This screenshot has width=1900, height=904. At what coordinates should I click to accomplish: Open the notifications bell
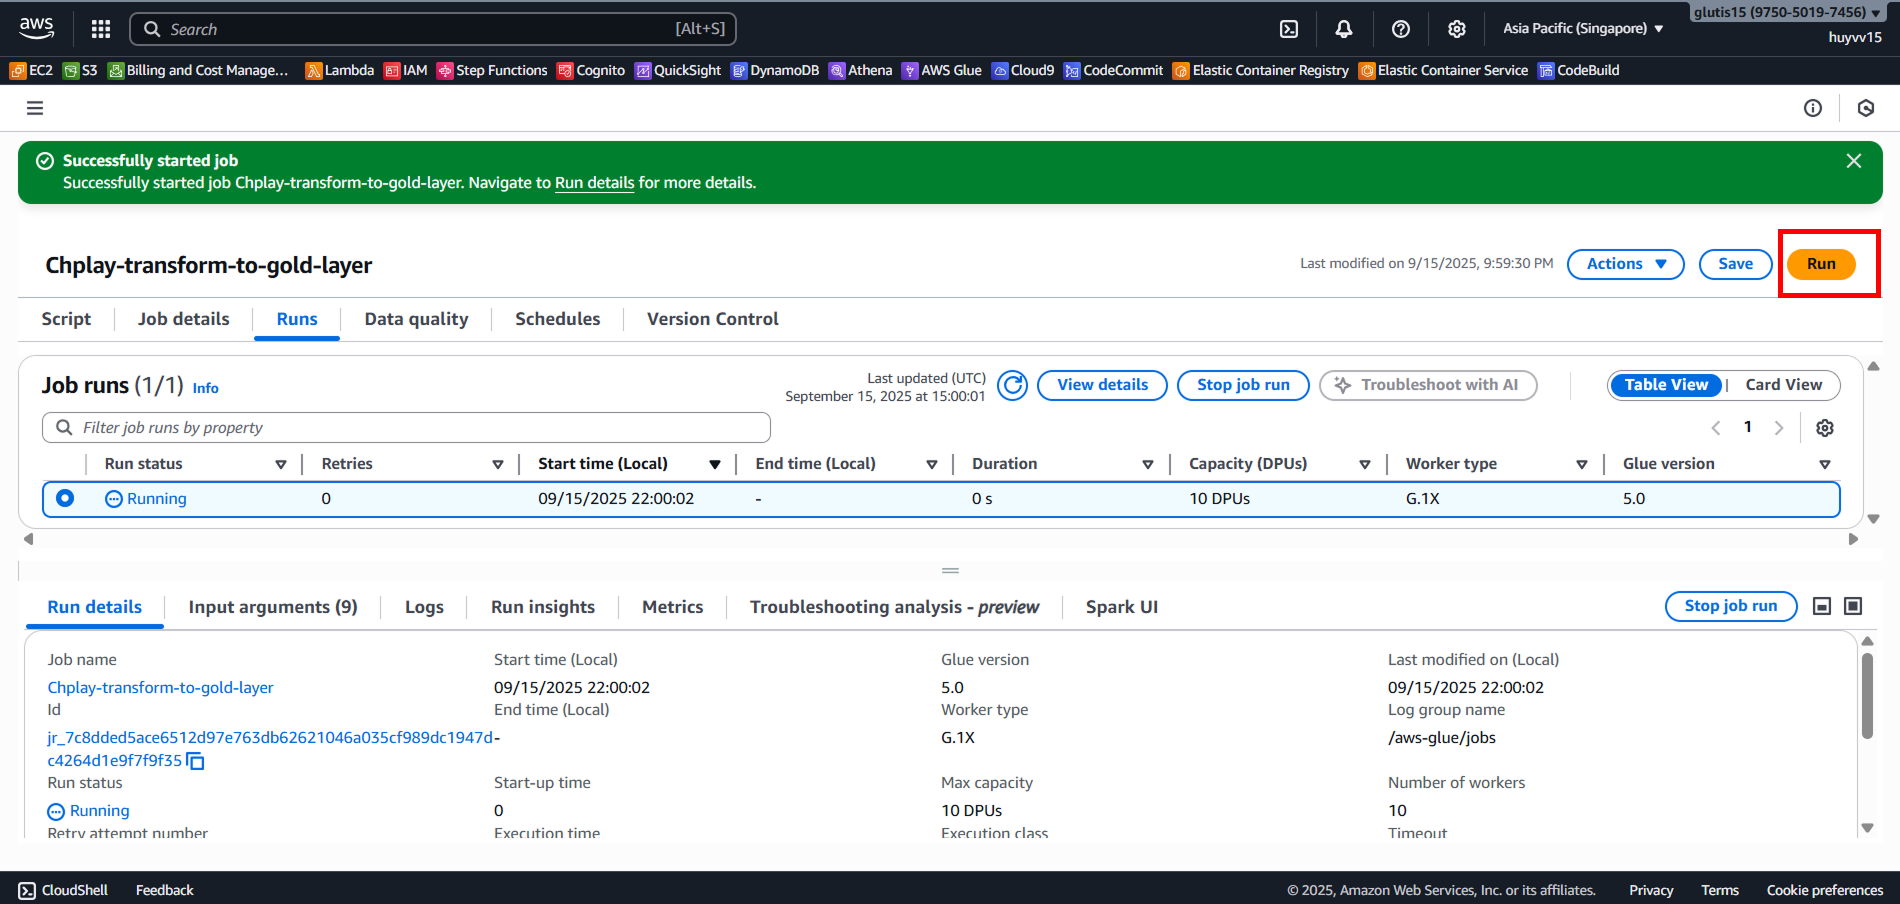(x=1344, y=29)
